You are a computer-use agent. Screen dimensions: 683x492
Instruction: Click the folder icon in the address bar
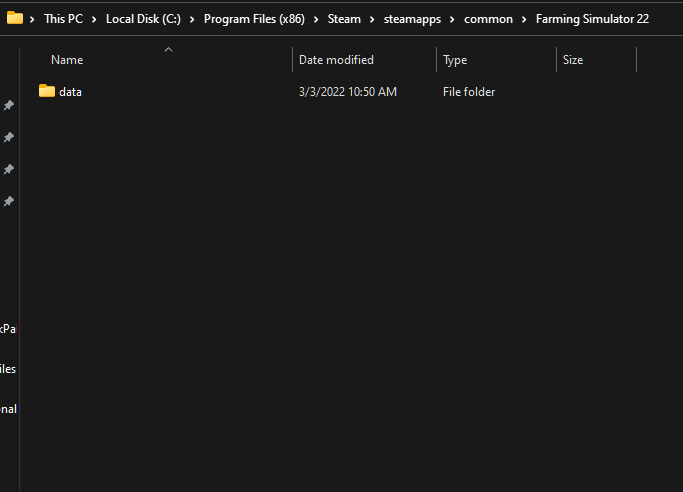pos(15,18)
